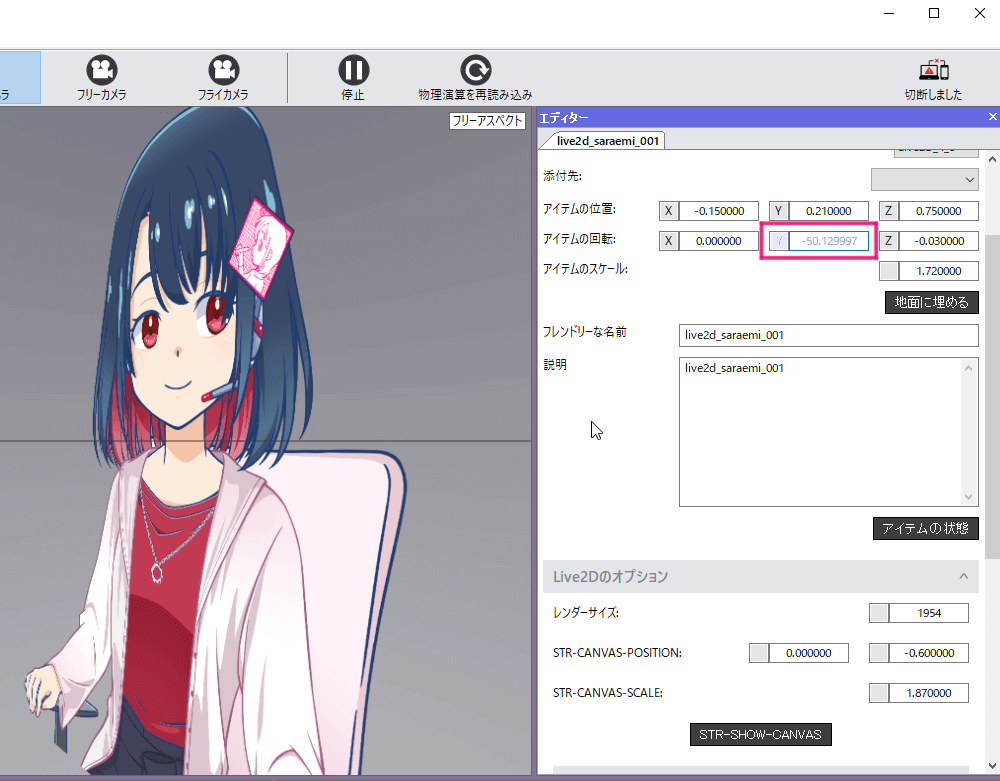The height and width of the screenshot is (781, 1000).
Task: Edit the アイテムの回転 Y value -50.129997
Action: [828, 241]
